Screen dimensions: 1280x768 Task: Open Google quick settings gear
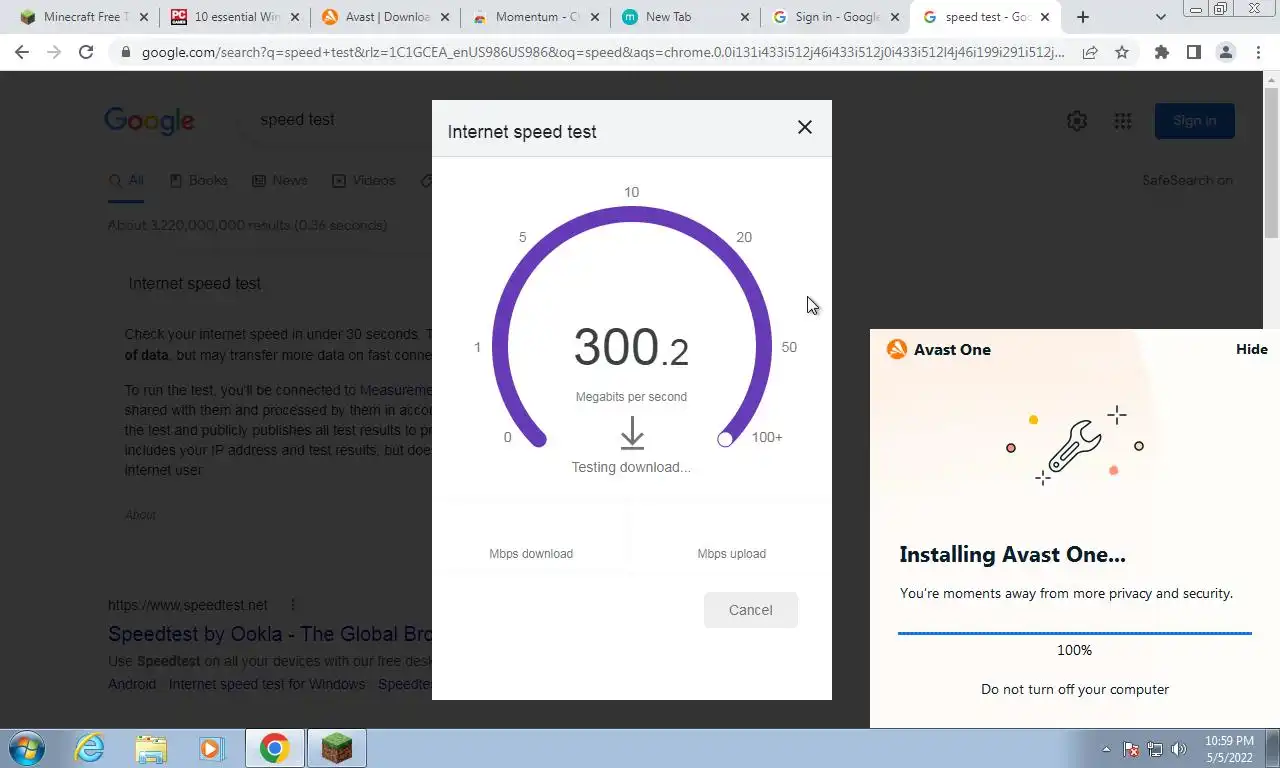point(1077,121)
